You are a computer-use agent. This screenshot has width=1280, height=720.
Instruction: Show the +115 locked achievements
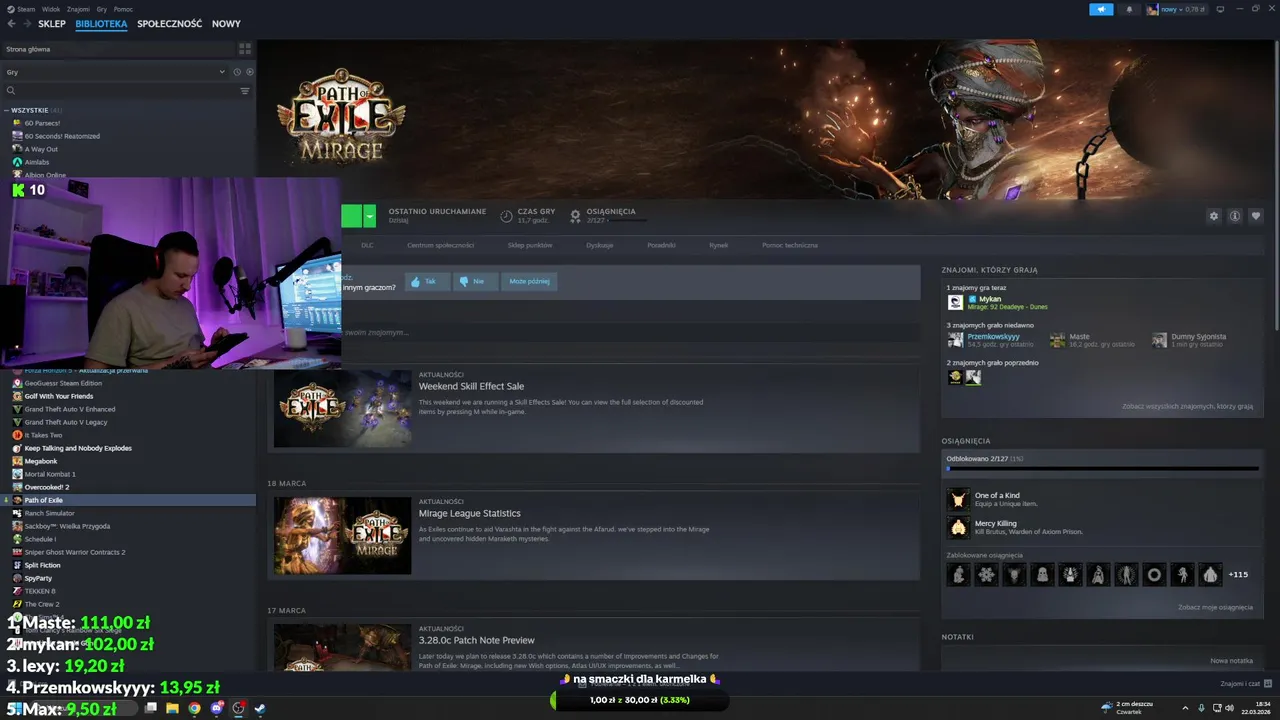pos(1238,575)
